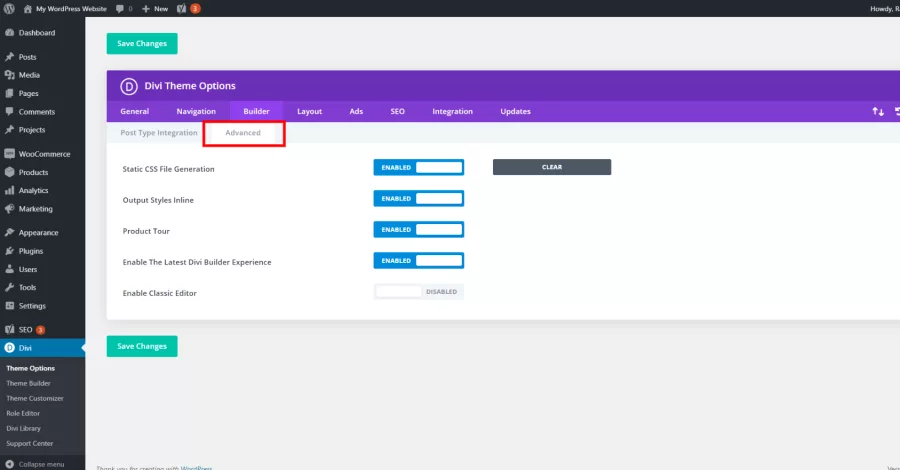Click the top Save Changes button
This screenshot has width=900, height=470.
pos(142,44)
